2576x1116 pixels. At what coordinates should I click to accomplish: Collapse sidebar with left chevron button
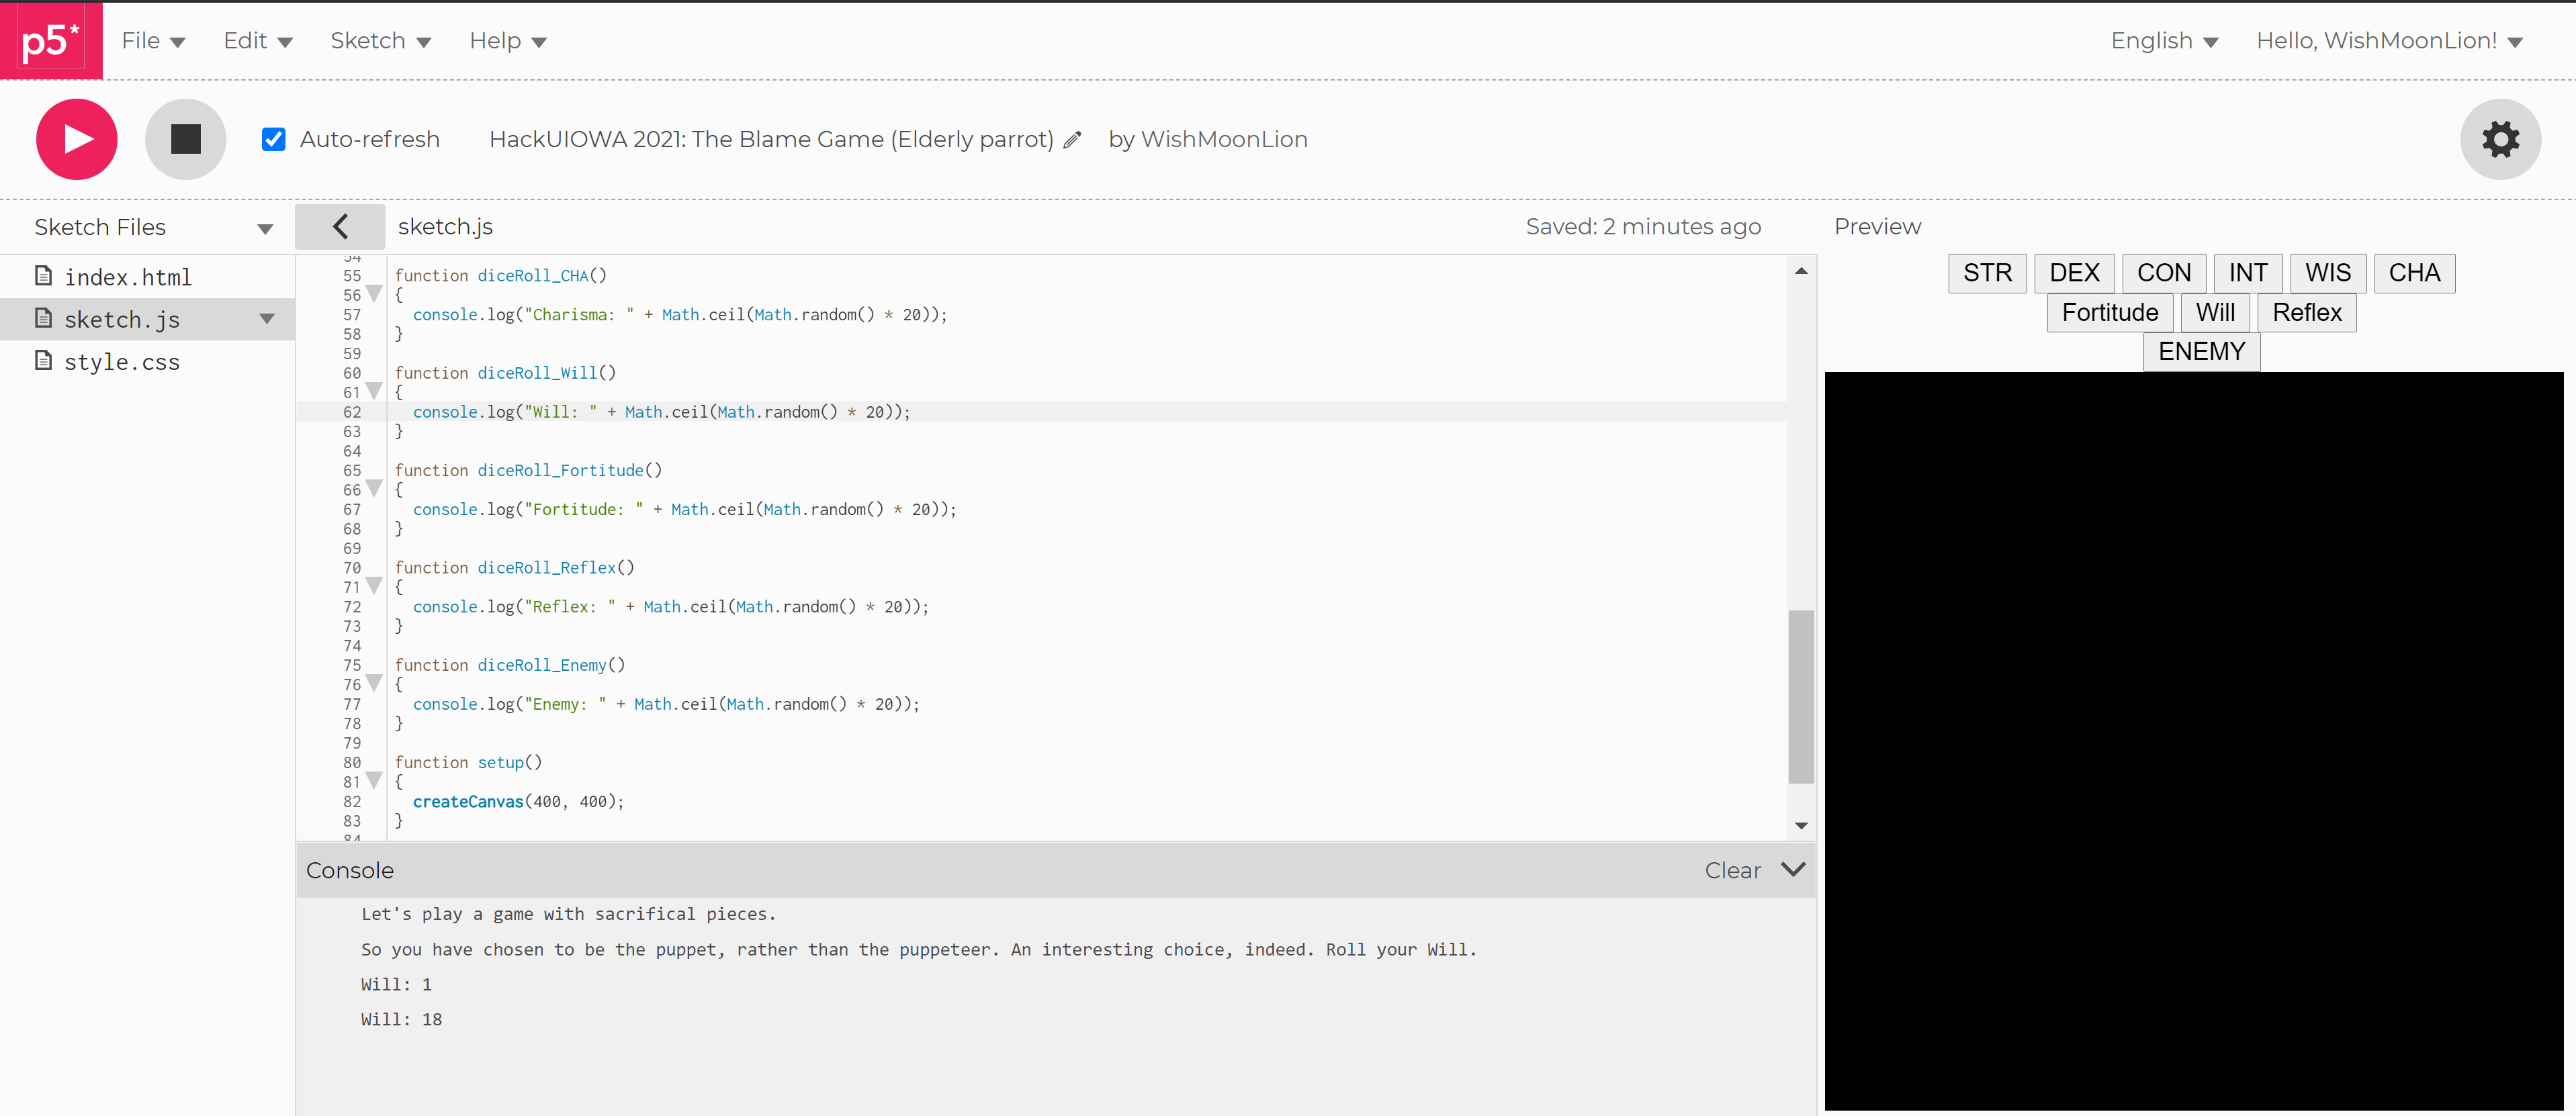340,227
